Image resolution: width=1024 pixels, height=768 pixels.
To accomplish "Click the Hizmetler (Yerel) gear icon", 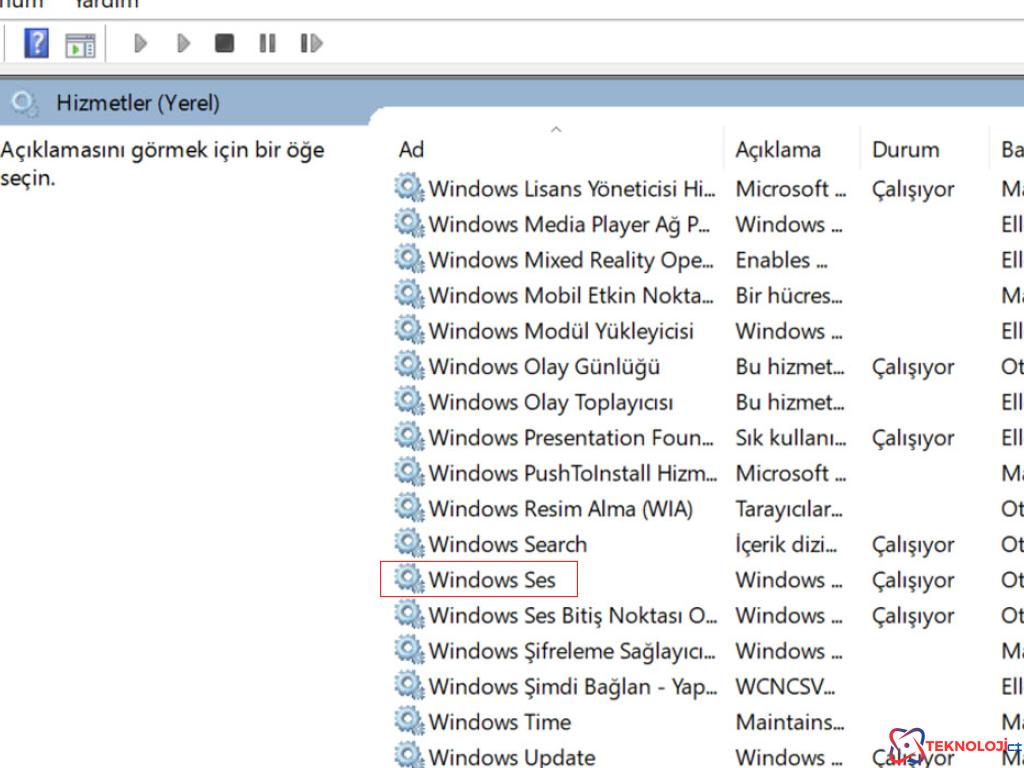I will (24, 103).
